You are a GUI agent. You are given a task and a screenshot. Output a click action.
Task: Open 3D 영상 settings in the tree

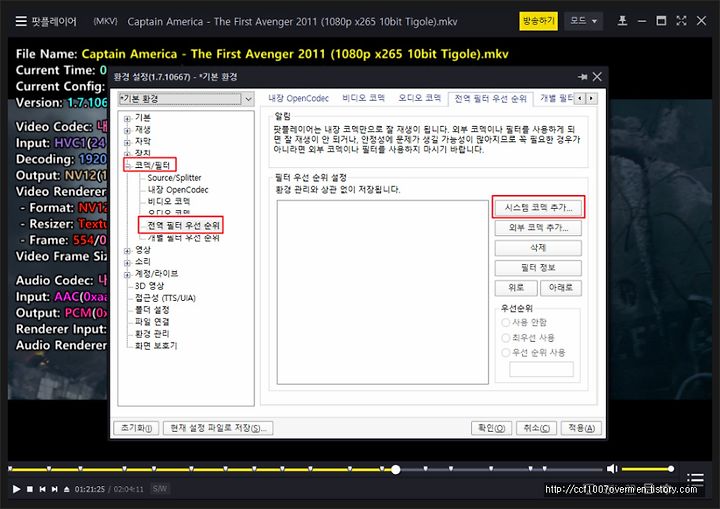pyautogui.click(x=149, y=286)
